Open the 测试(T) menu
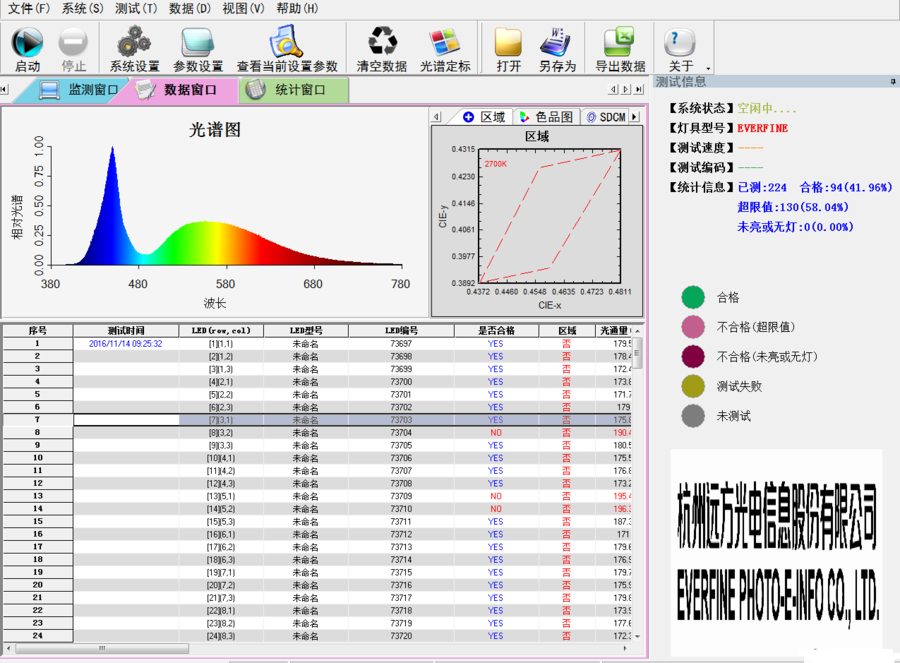This screenshot has height=663, width=900. (136, 9)
